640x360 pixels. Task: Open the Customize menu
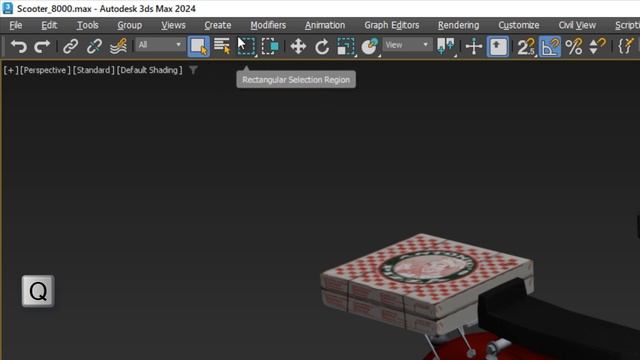(x=518, y=25)
